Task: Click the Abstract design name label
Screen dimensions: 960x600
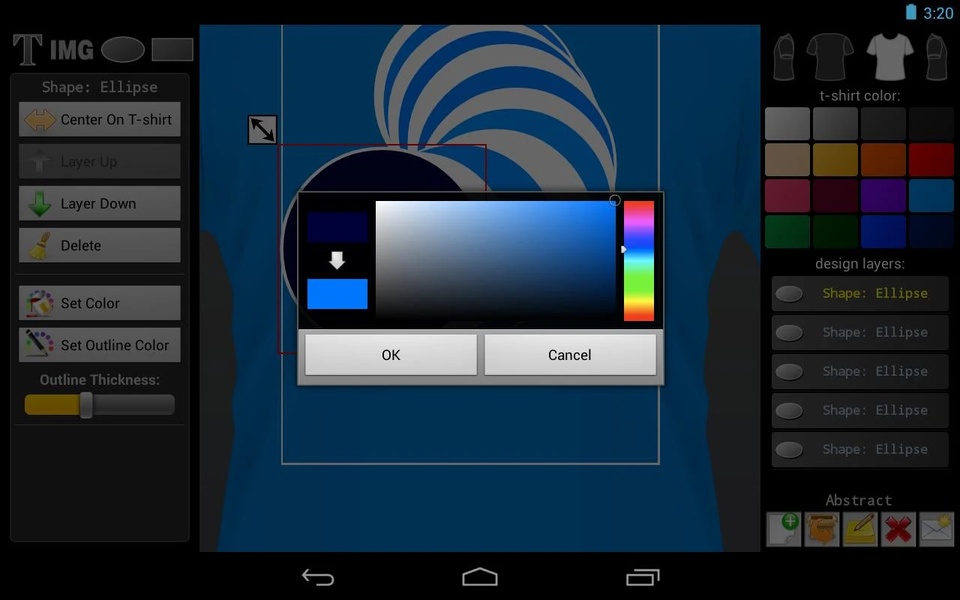Action: tap(858, 500)
